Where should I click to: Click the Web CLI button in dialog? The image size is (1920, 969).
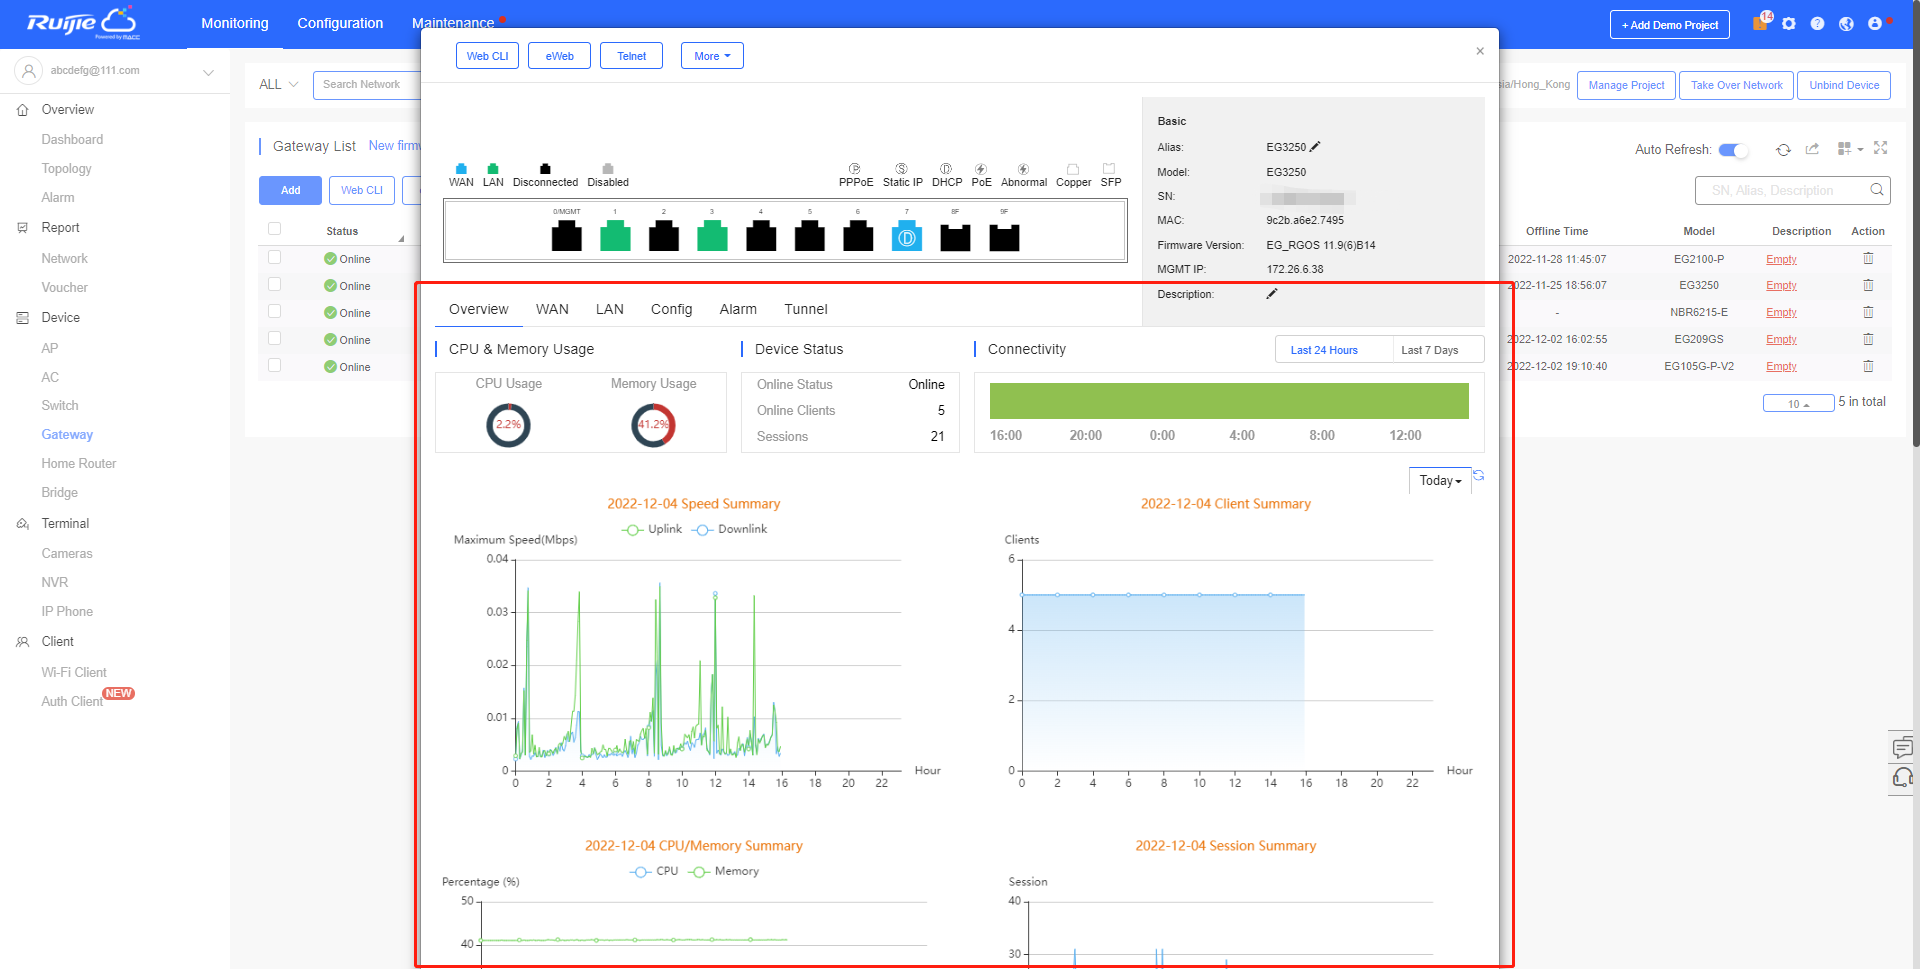[x=487, y=56]
